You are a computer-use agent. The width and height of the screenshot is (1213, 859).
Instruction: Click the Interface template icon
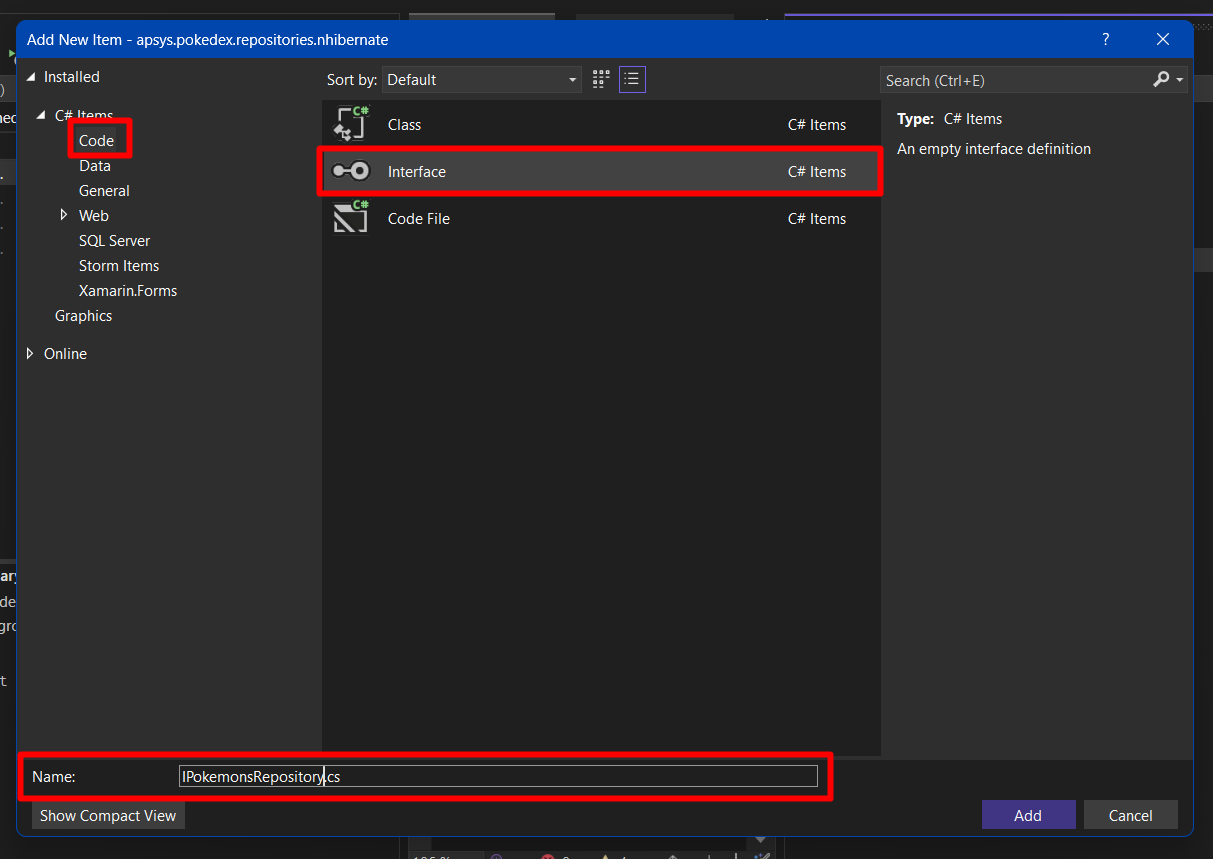point(351,172)
